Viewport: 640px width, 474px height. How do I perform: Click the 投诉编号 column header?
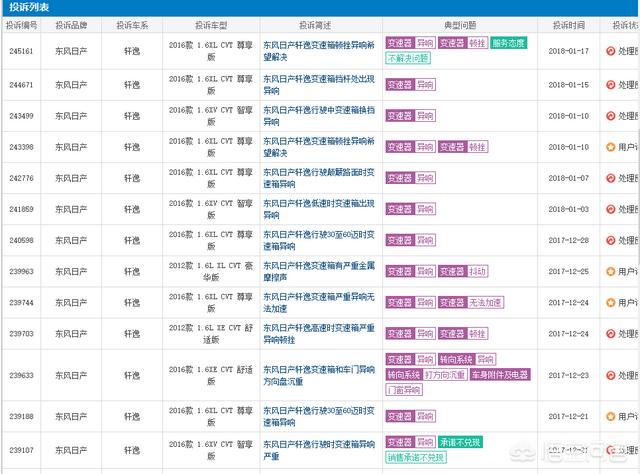pos(22,25)
